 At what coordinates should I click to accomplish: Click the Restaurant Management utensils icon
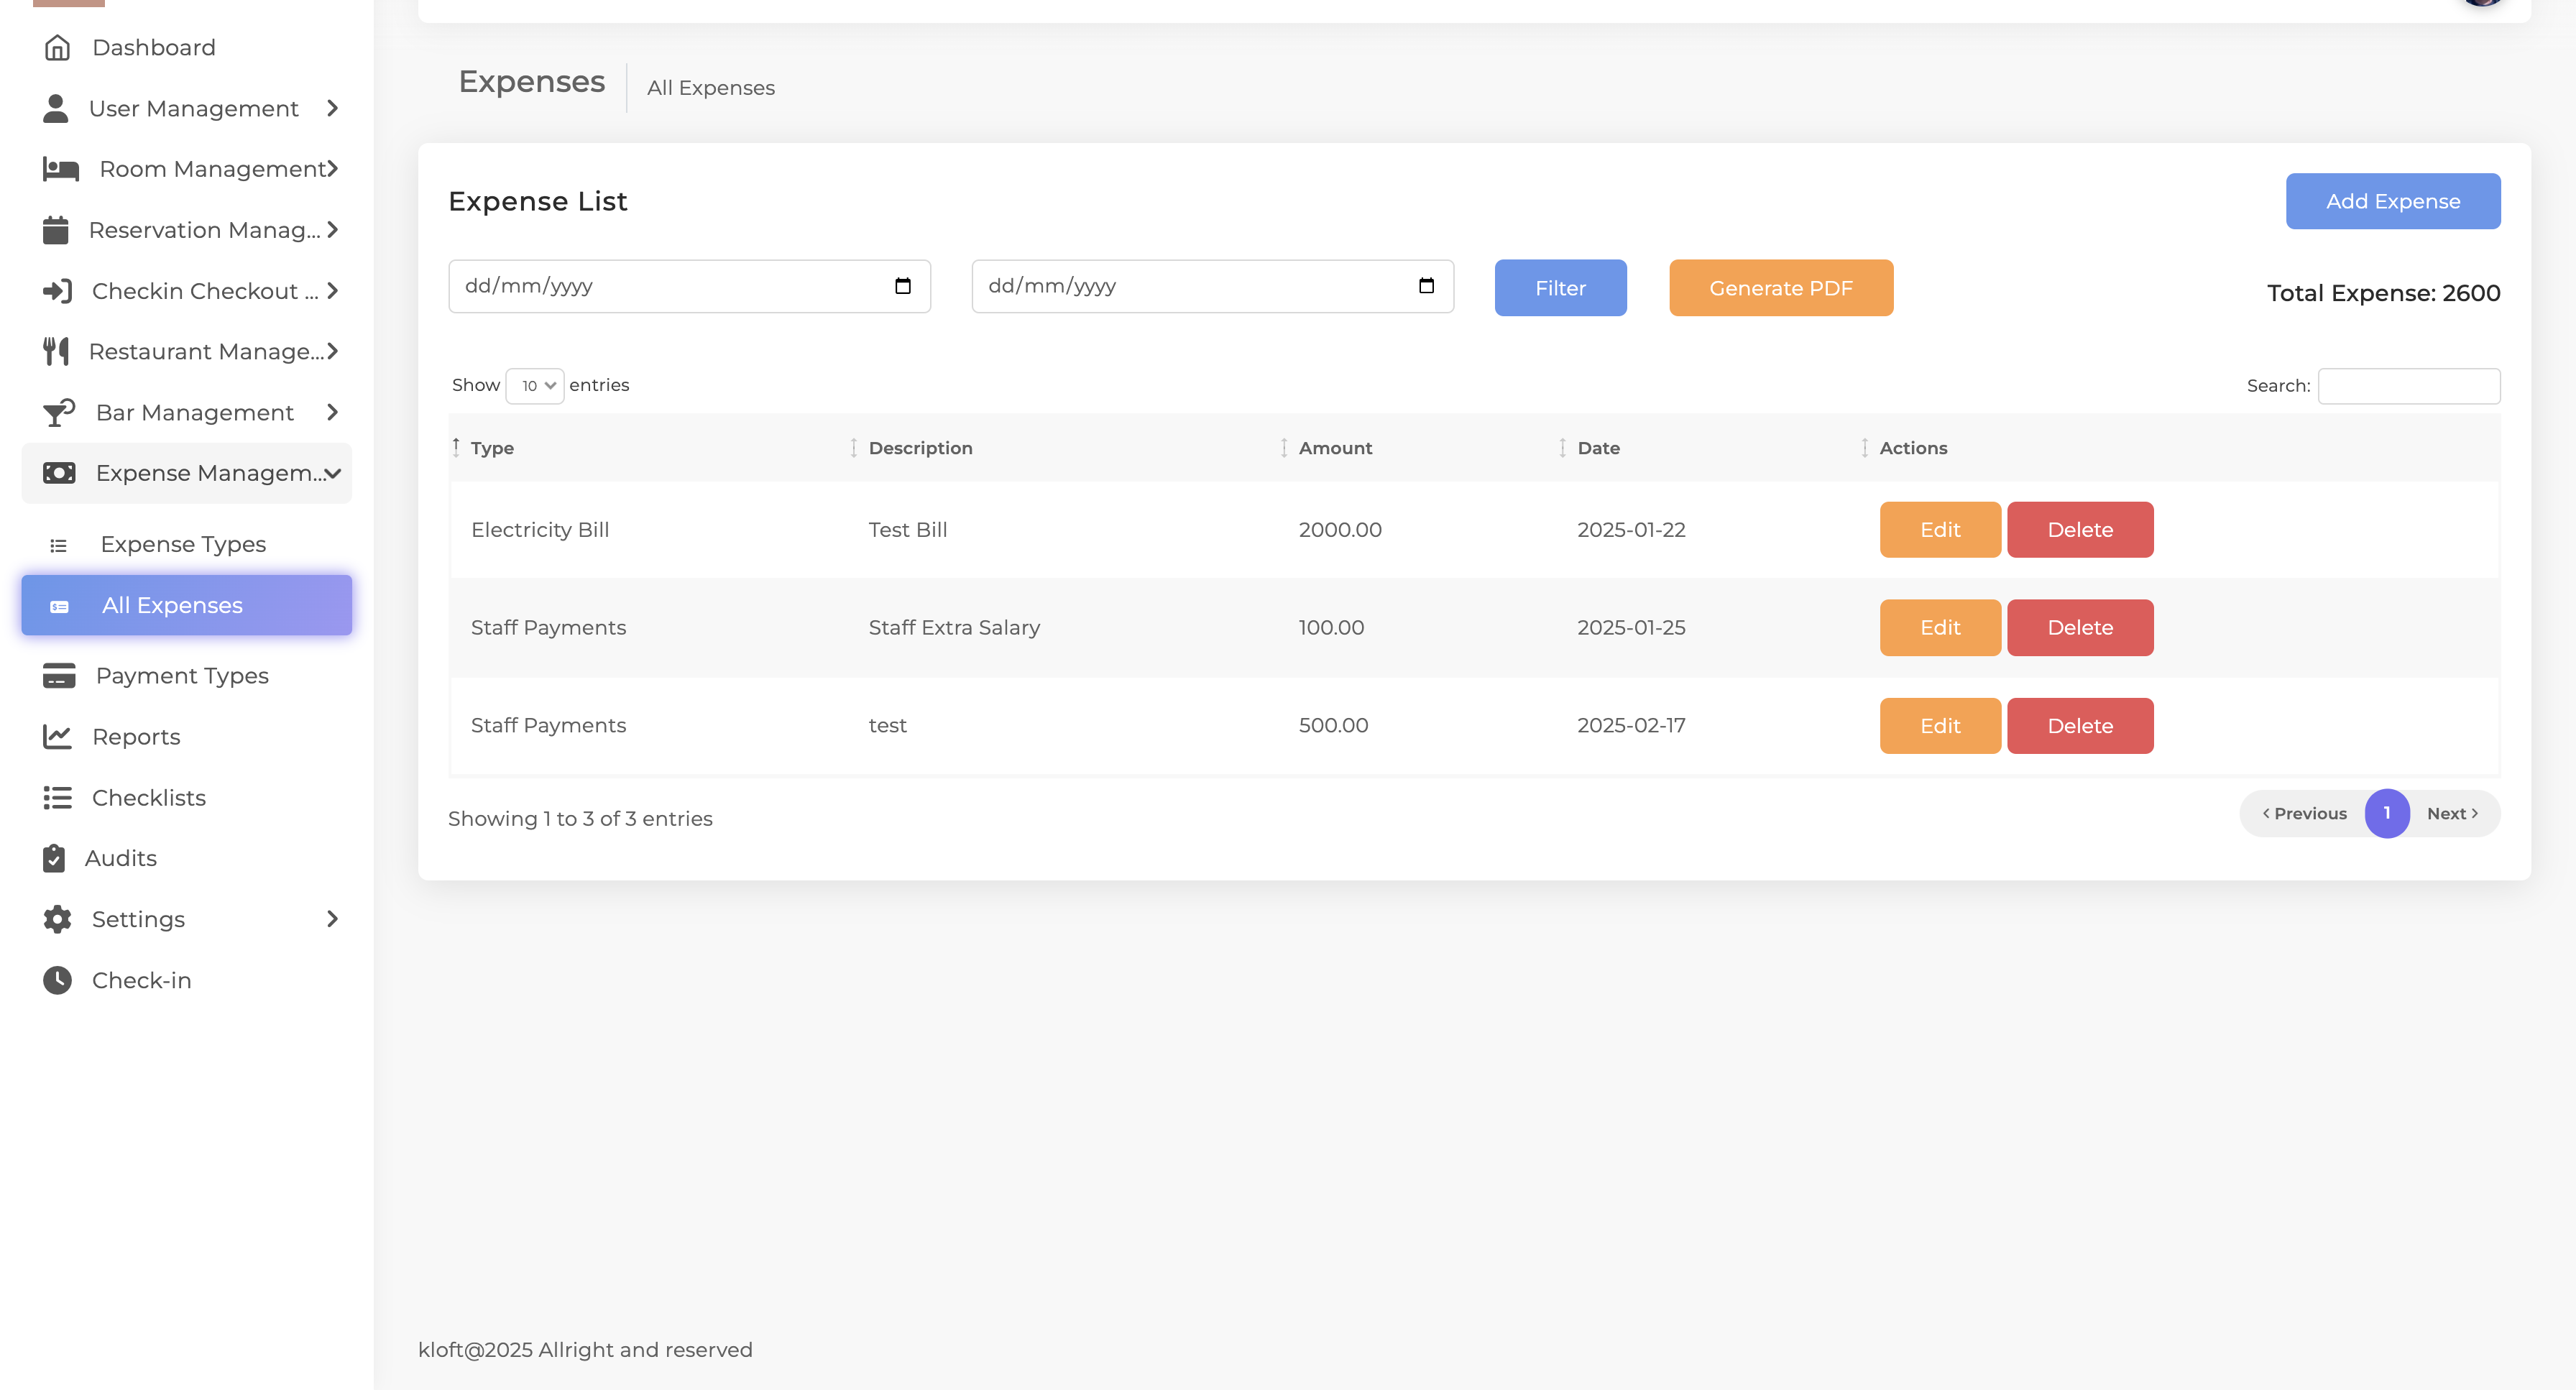(57, 351)
